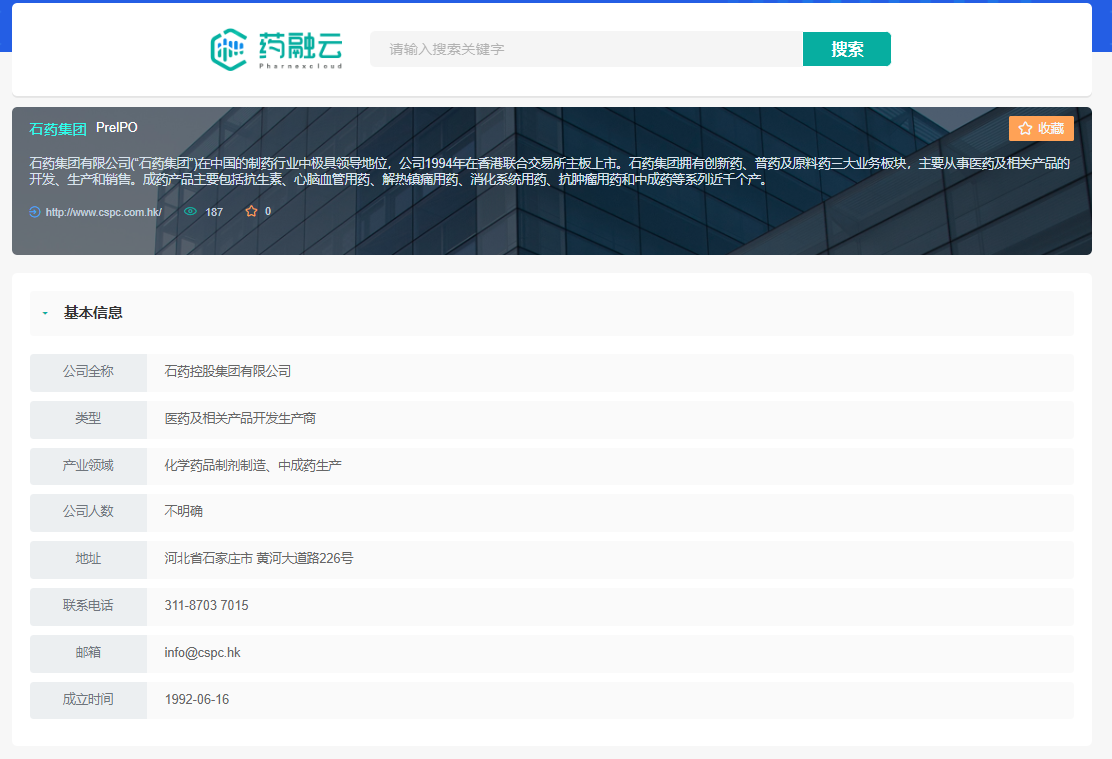Click the 药融云 Pharnexcloud logo text
The width and height of the screenshot is (1112, 759).
300,49
